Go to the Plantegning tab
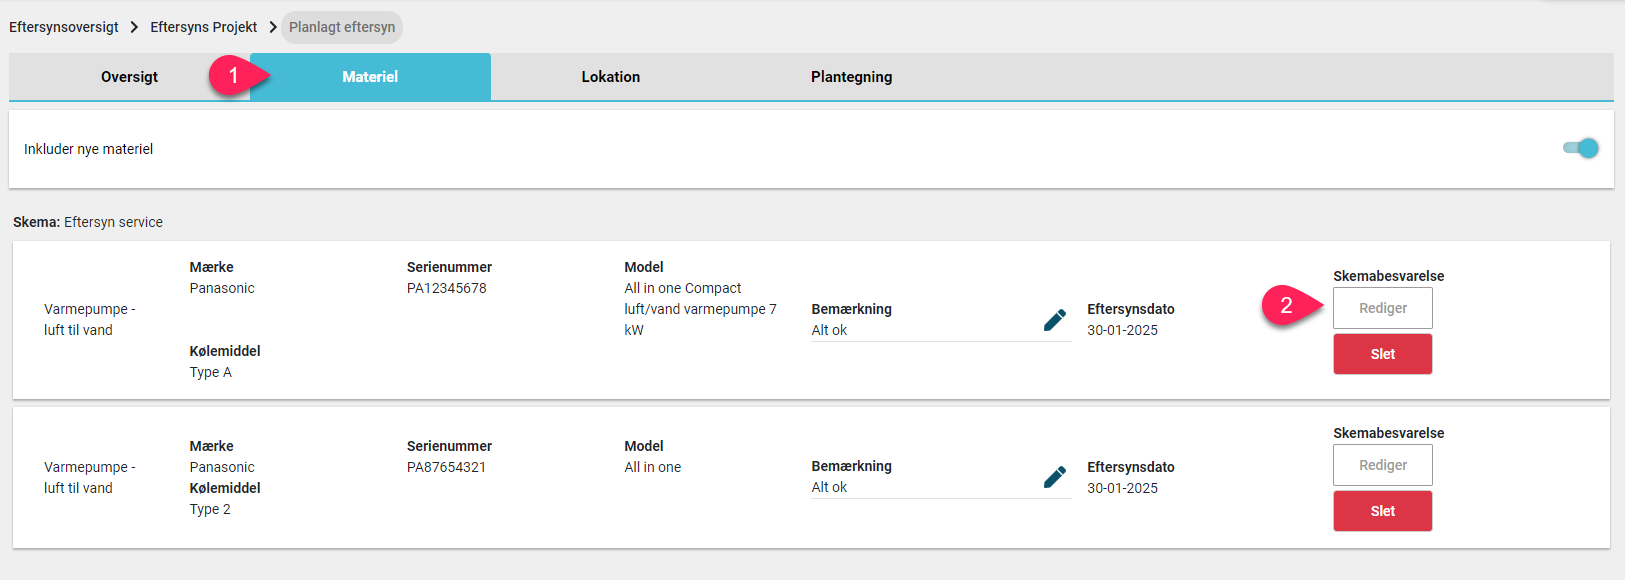1625x580 pixels. point(852,77)
